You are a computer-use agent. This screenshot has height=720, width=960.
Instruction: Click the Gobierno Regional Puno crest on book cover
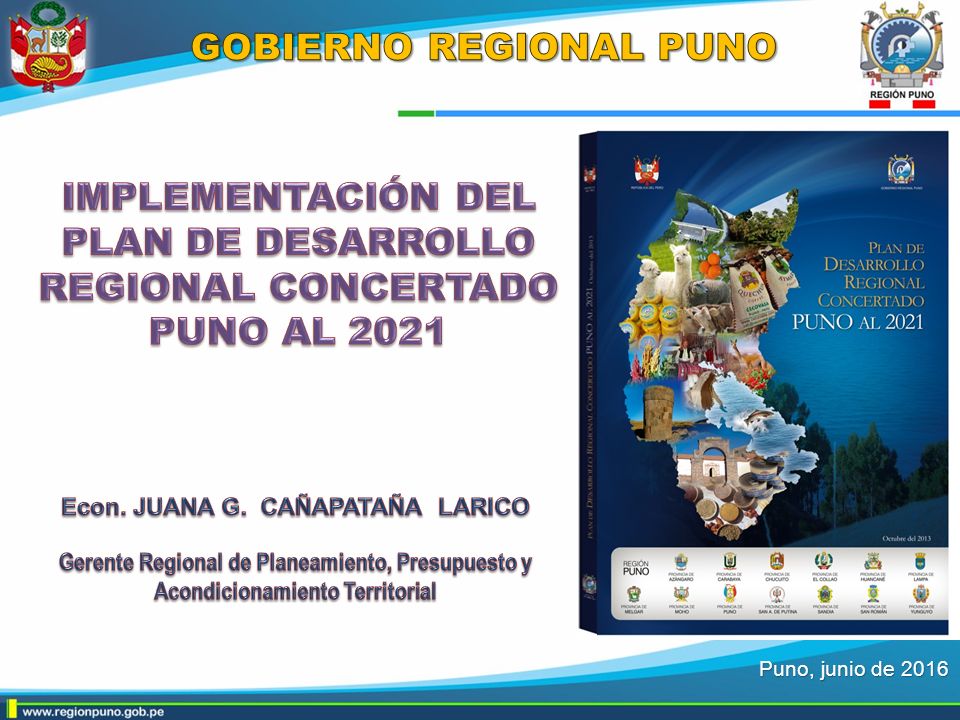pyautogui.click(x=901, y=169)
